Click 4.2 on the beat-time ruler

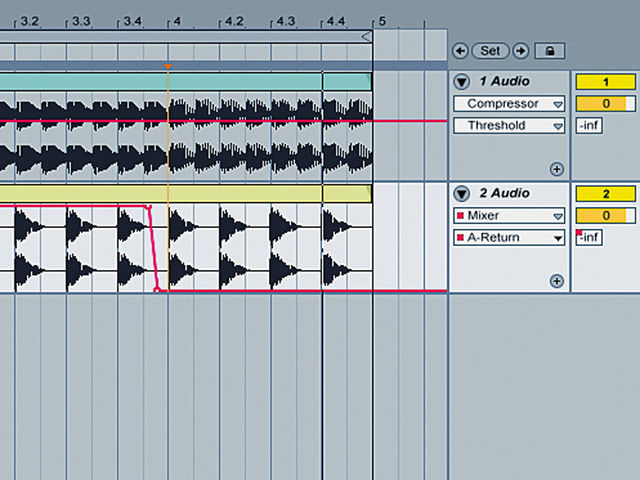pos(234,22)
